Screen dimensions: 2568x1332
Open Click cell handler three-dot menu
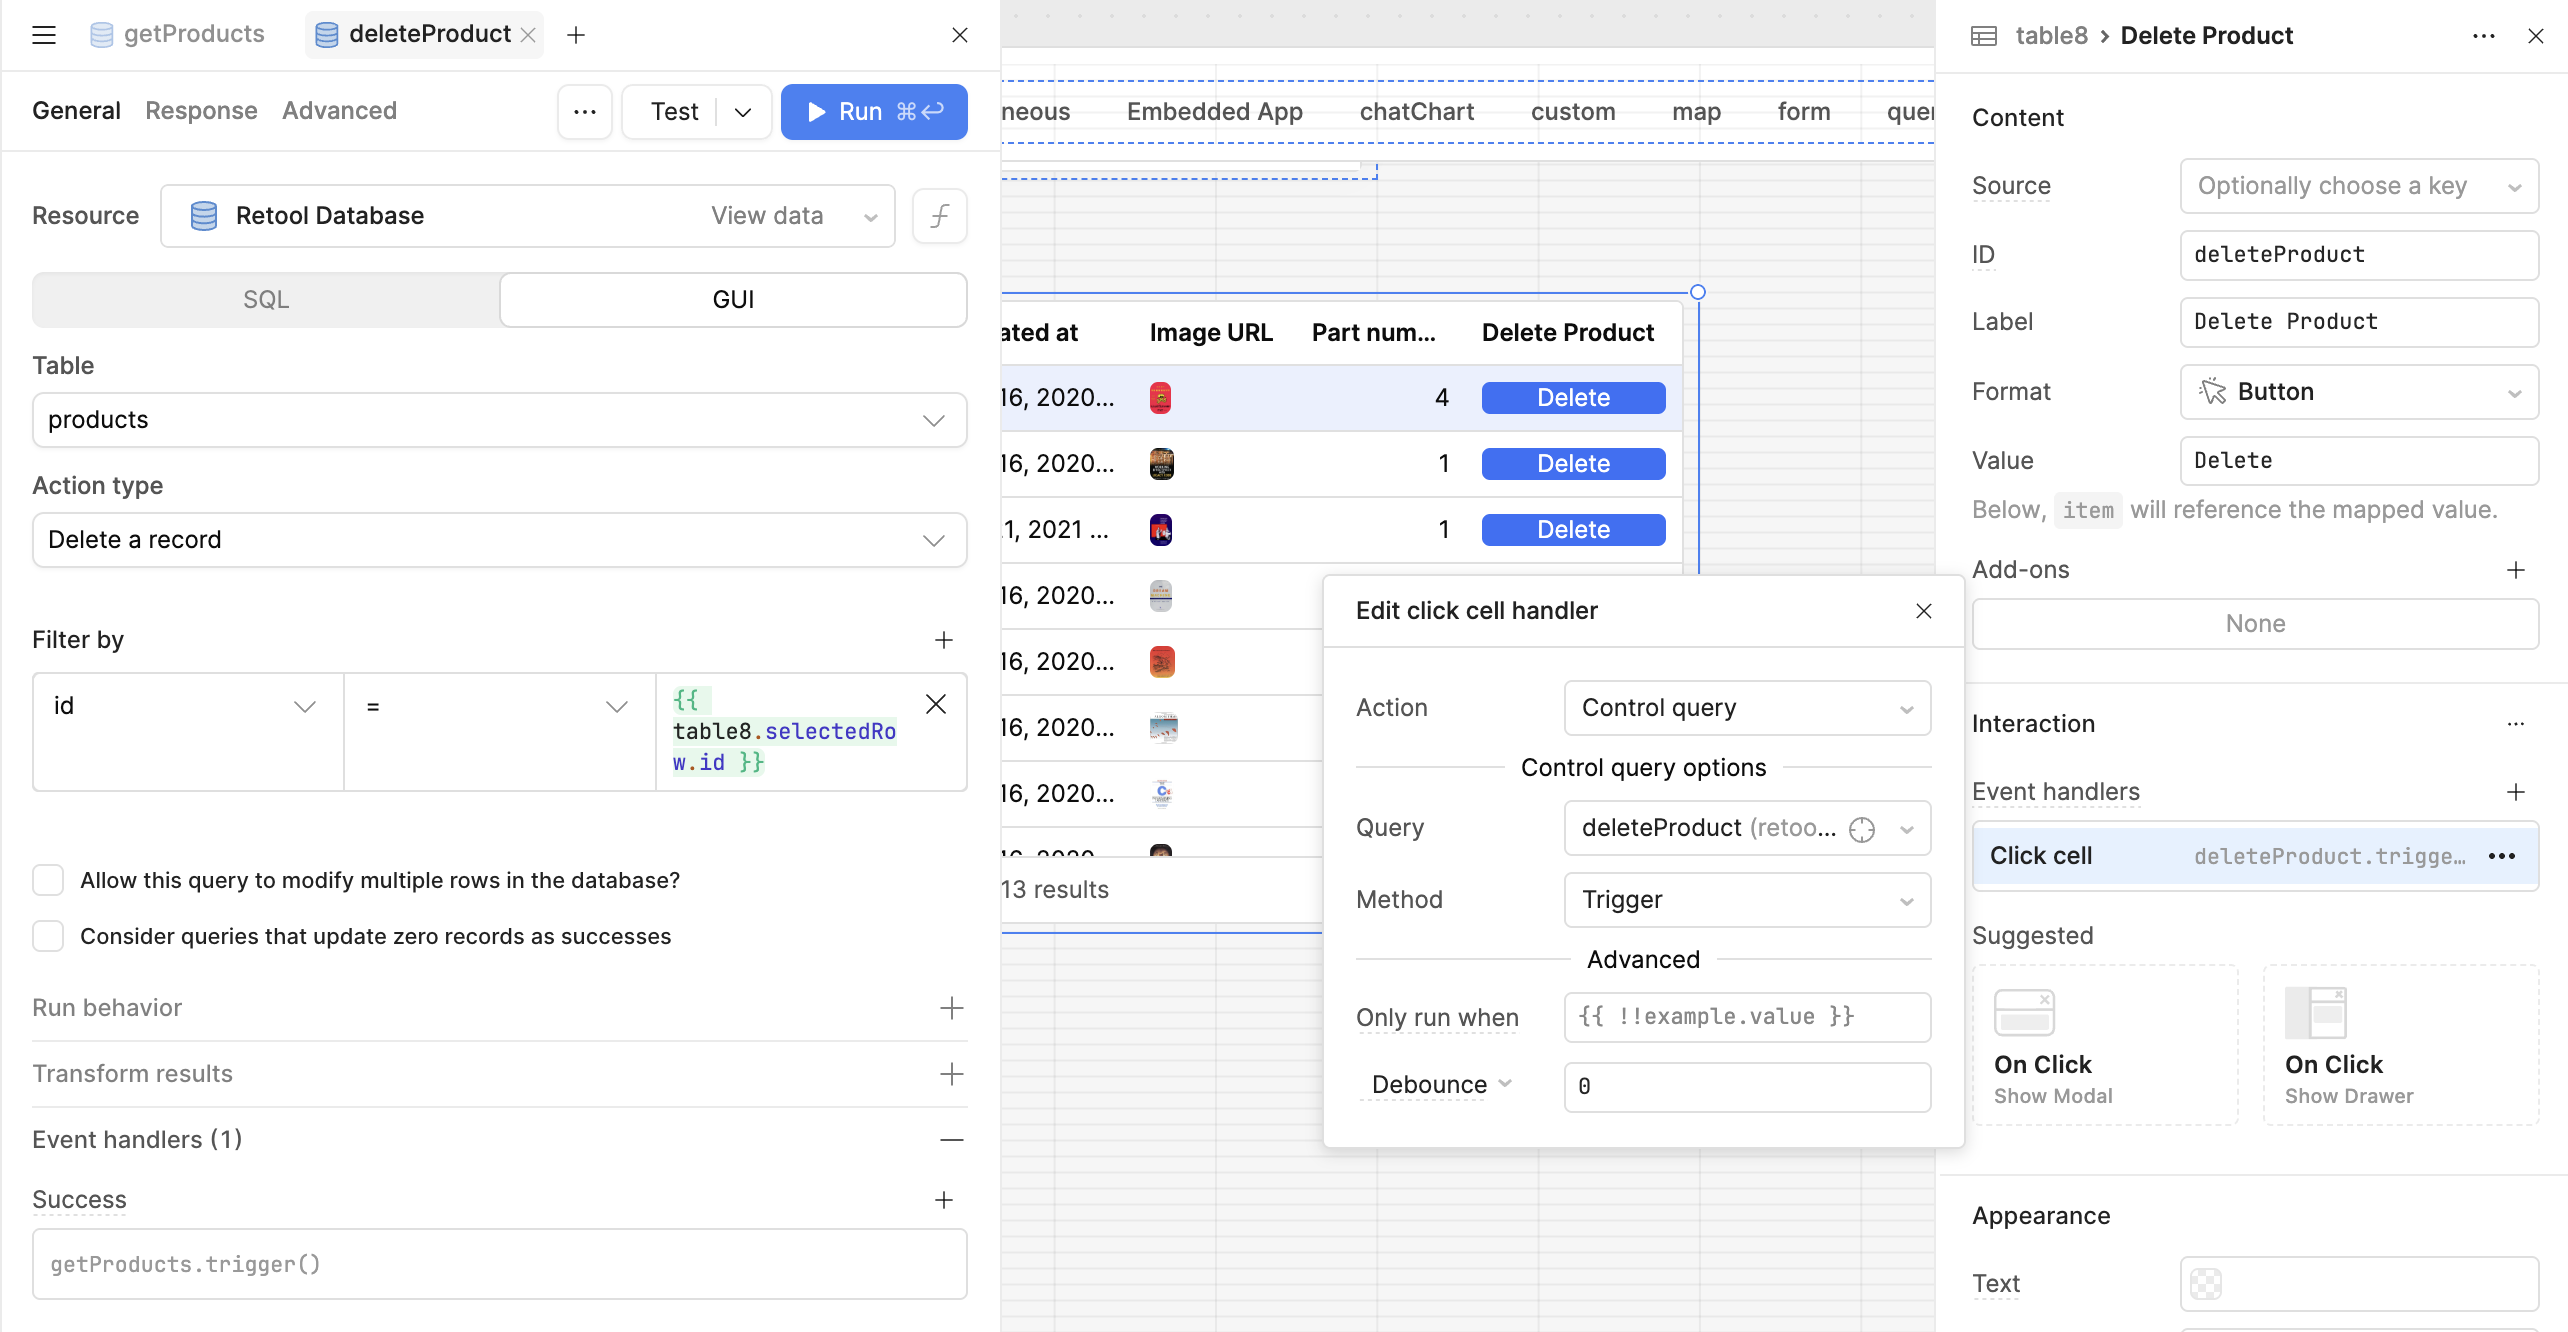pos(2501,856)
